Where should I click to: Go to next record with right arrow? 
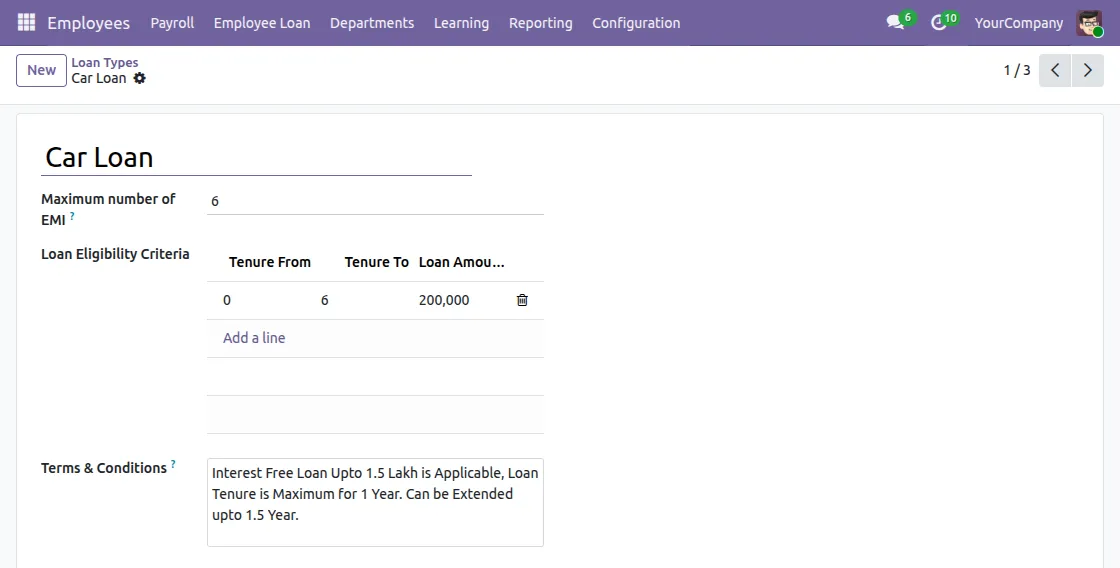[x=1088, y=70]
